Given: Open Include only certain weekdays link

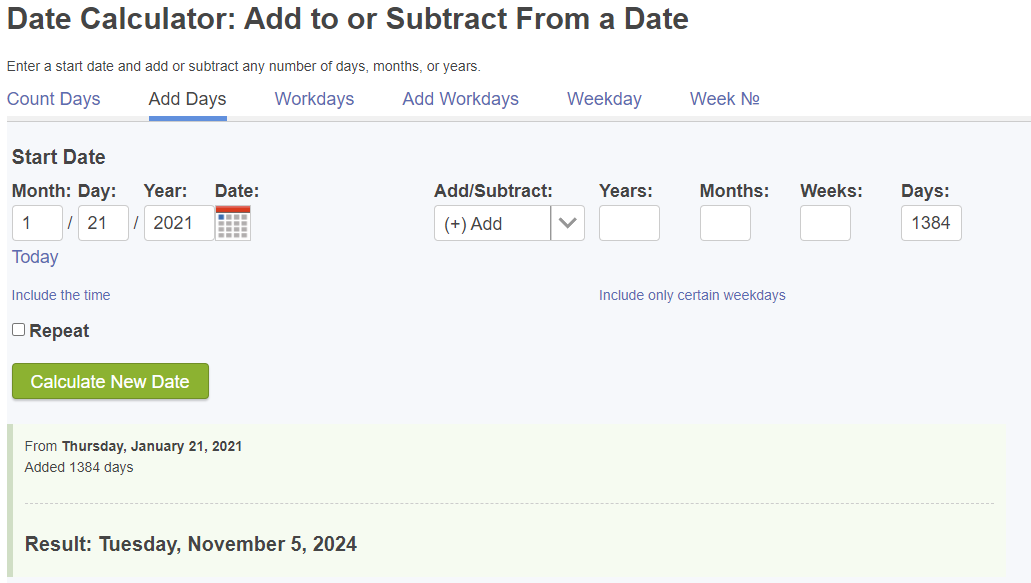Looking at the screenshot, I should [692, 295].
